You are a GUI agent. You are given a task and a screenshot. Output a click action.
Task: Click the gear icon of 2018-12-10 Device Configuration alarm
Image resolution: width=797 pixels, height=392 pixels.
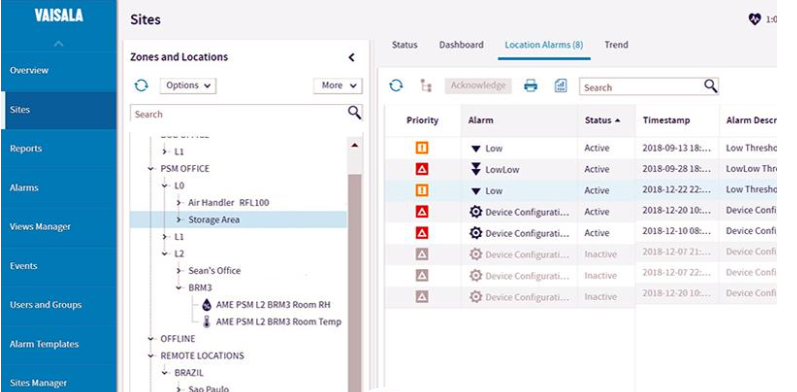[x=476, y=233]
